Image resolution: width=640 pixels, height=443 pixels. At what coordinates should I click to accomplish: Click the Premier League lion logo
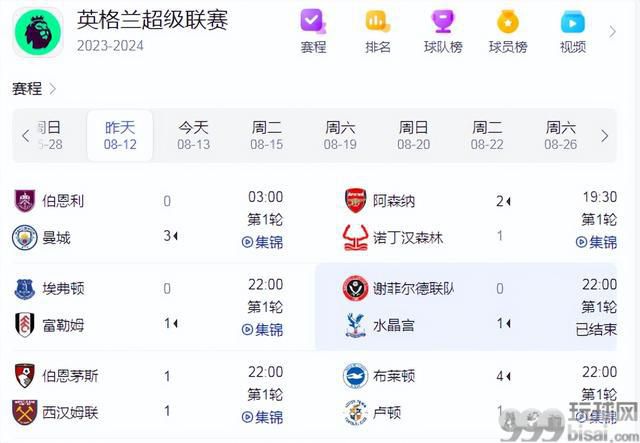38,32
